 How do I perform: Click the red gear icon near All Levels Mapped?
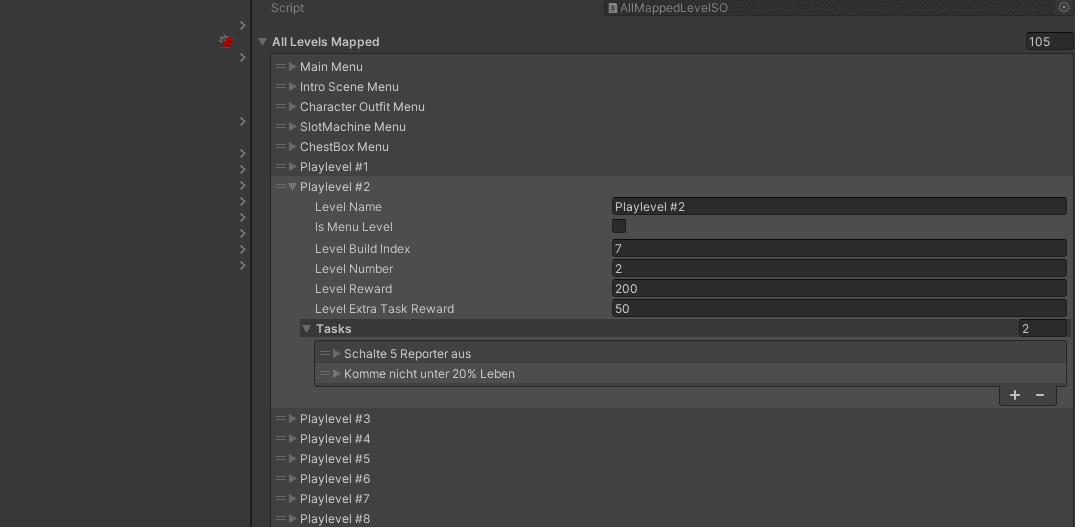(x=226, y=42)
